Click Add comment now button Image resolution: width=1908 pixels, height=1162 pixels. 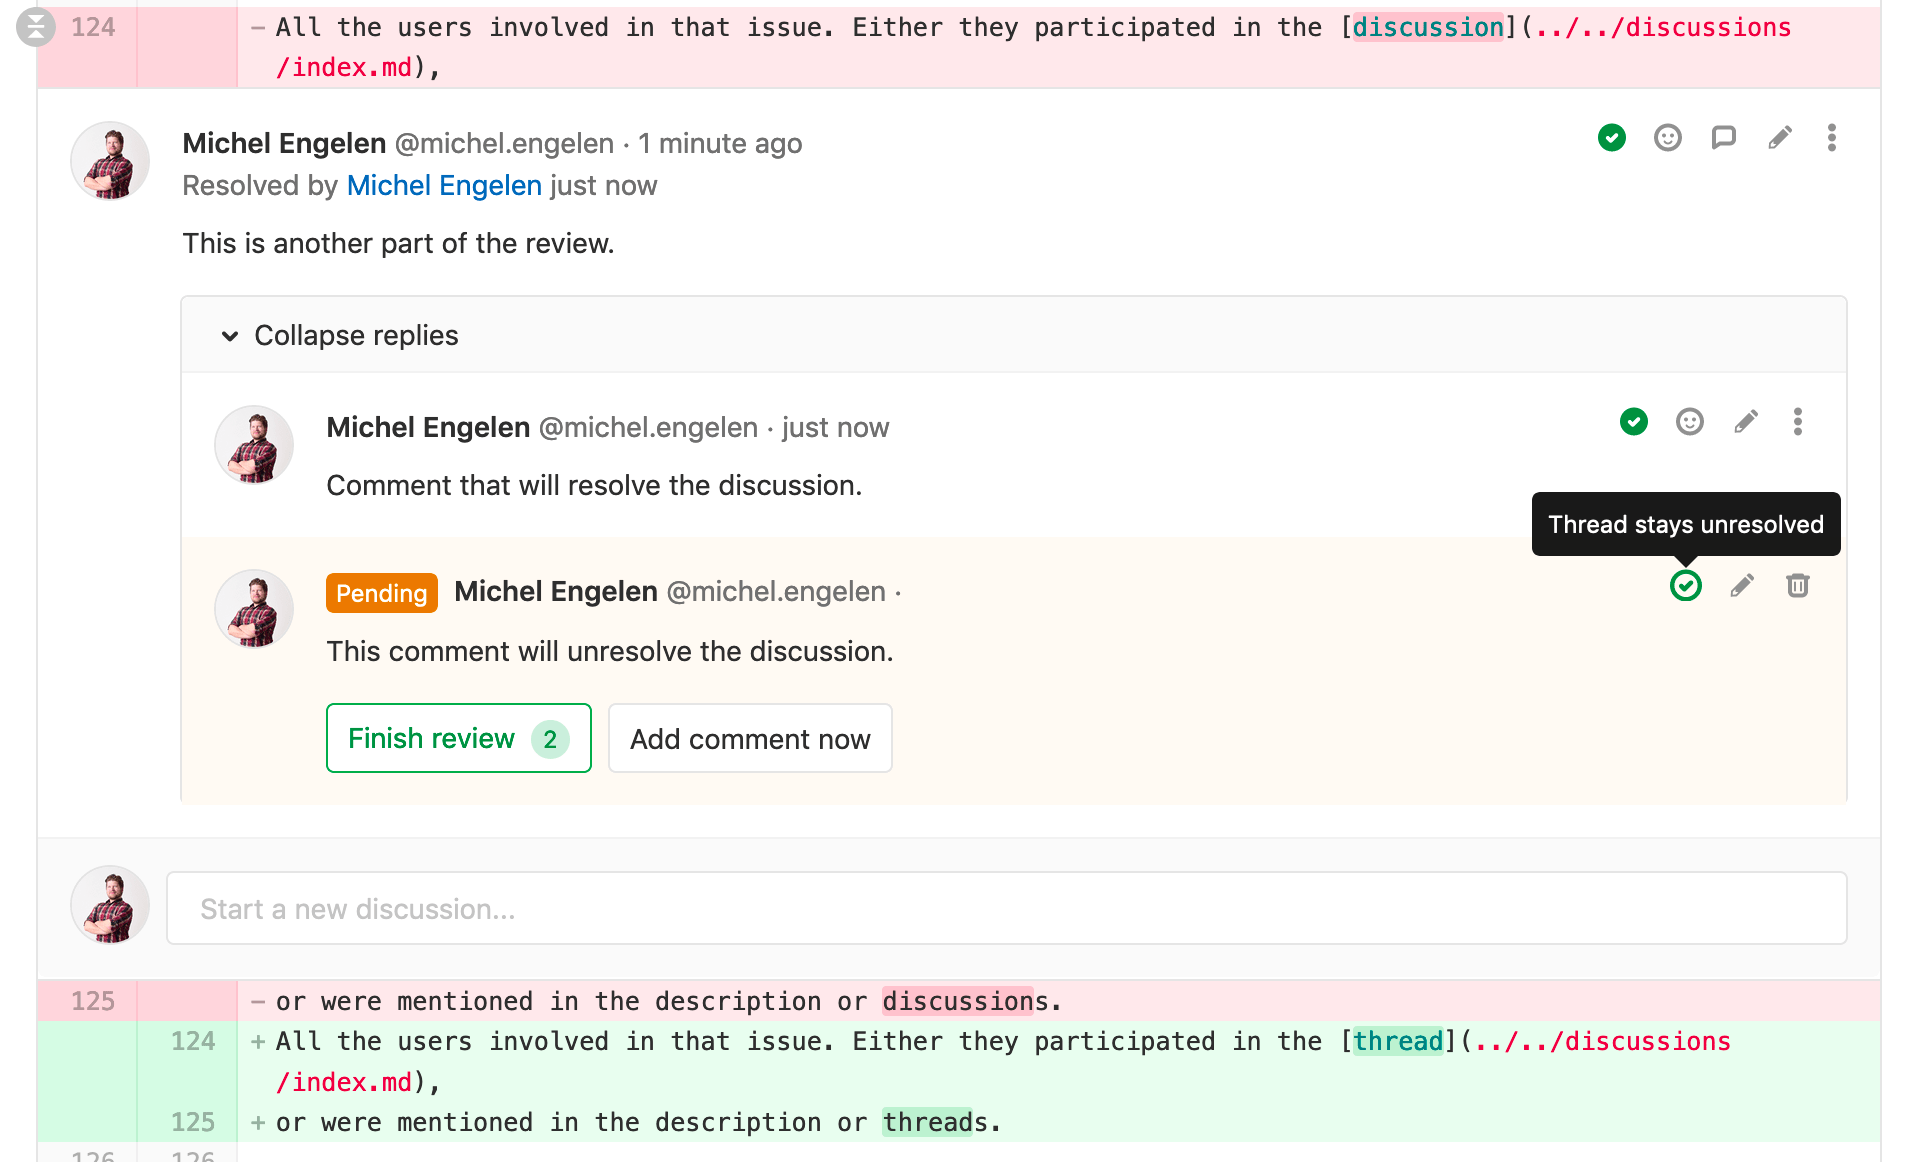(750, 739)
